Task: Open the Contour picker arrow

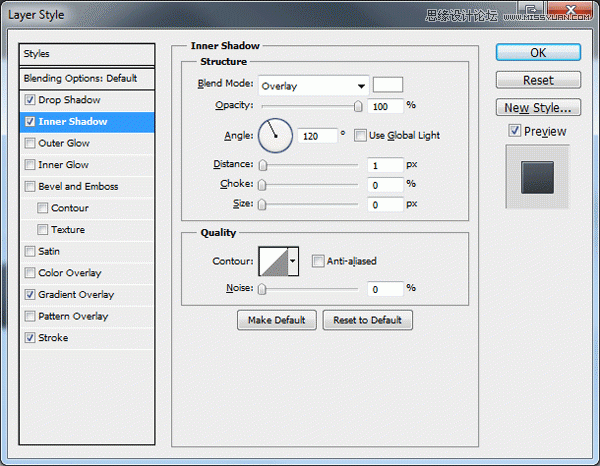Action: [293, 261]
